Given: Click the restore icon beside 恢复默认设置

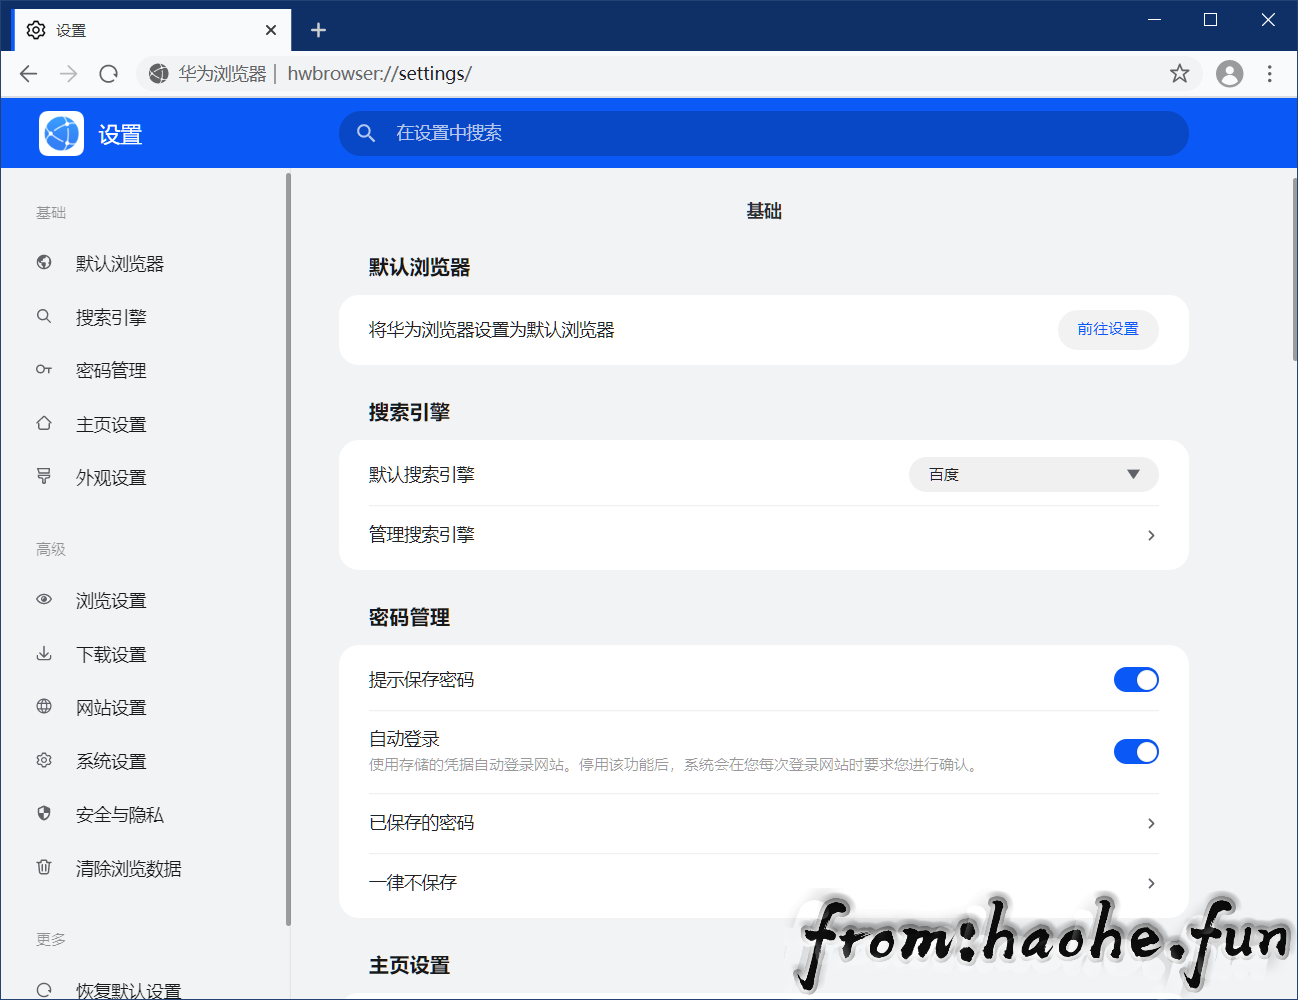Looking at the screenshot, I should point(44,990).
